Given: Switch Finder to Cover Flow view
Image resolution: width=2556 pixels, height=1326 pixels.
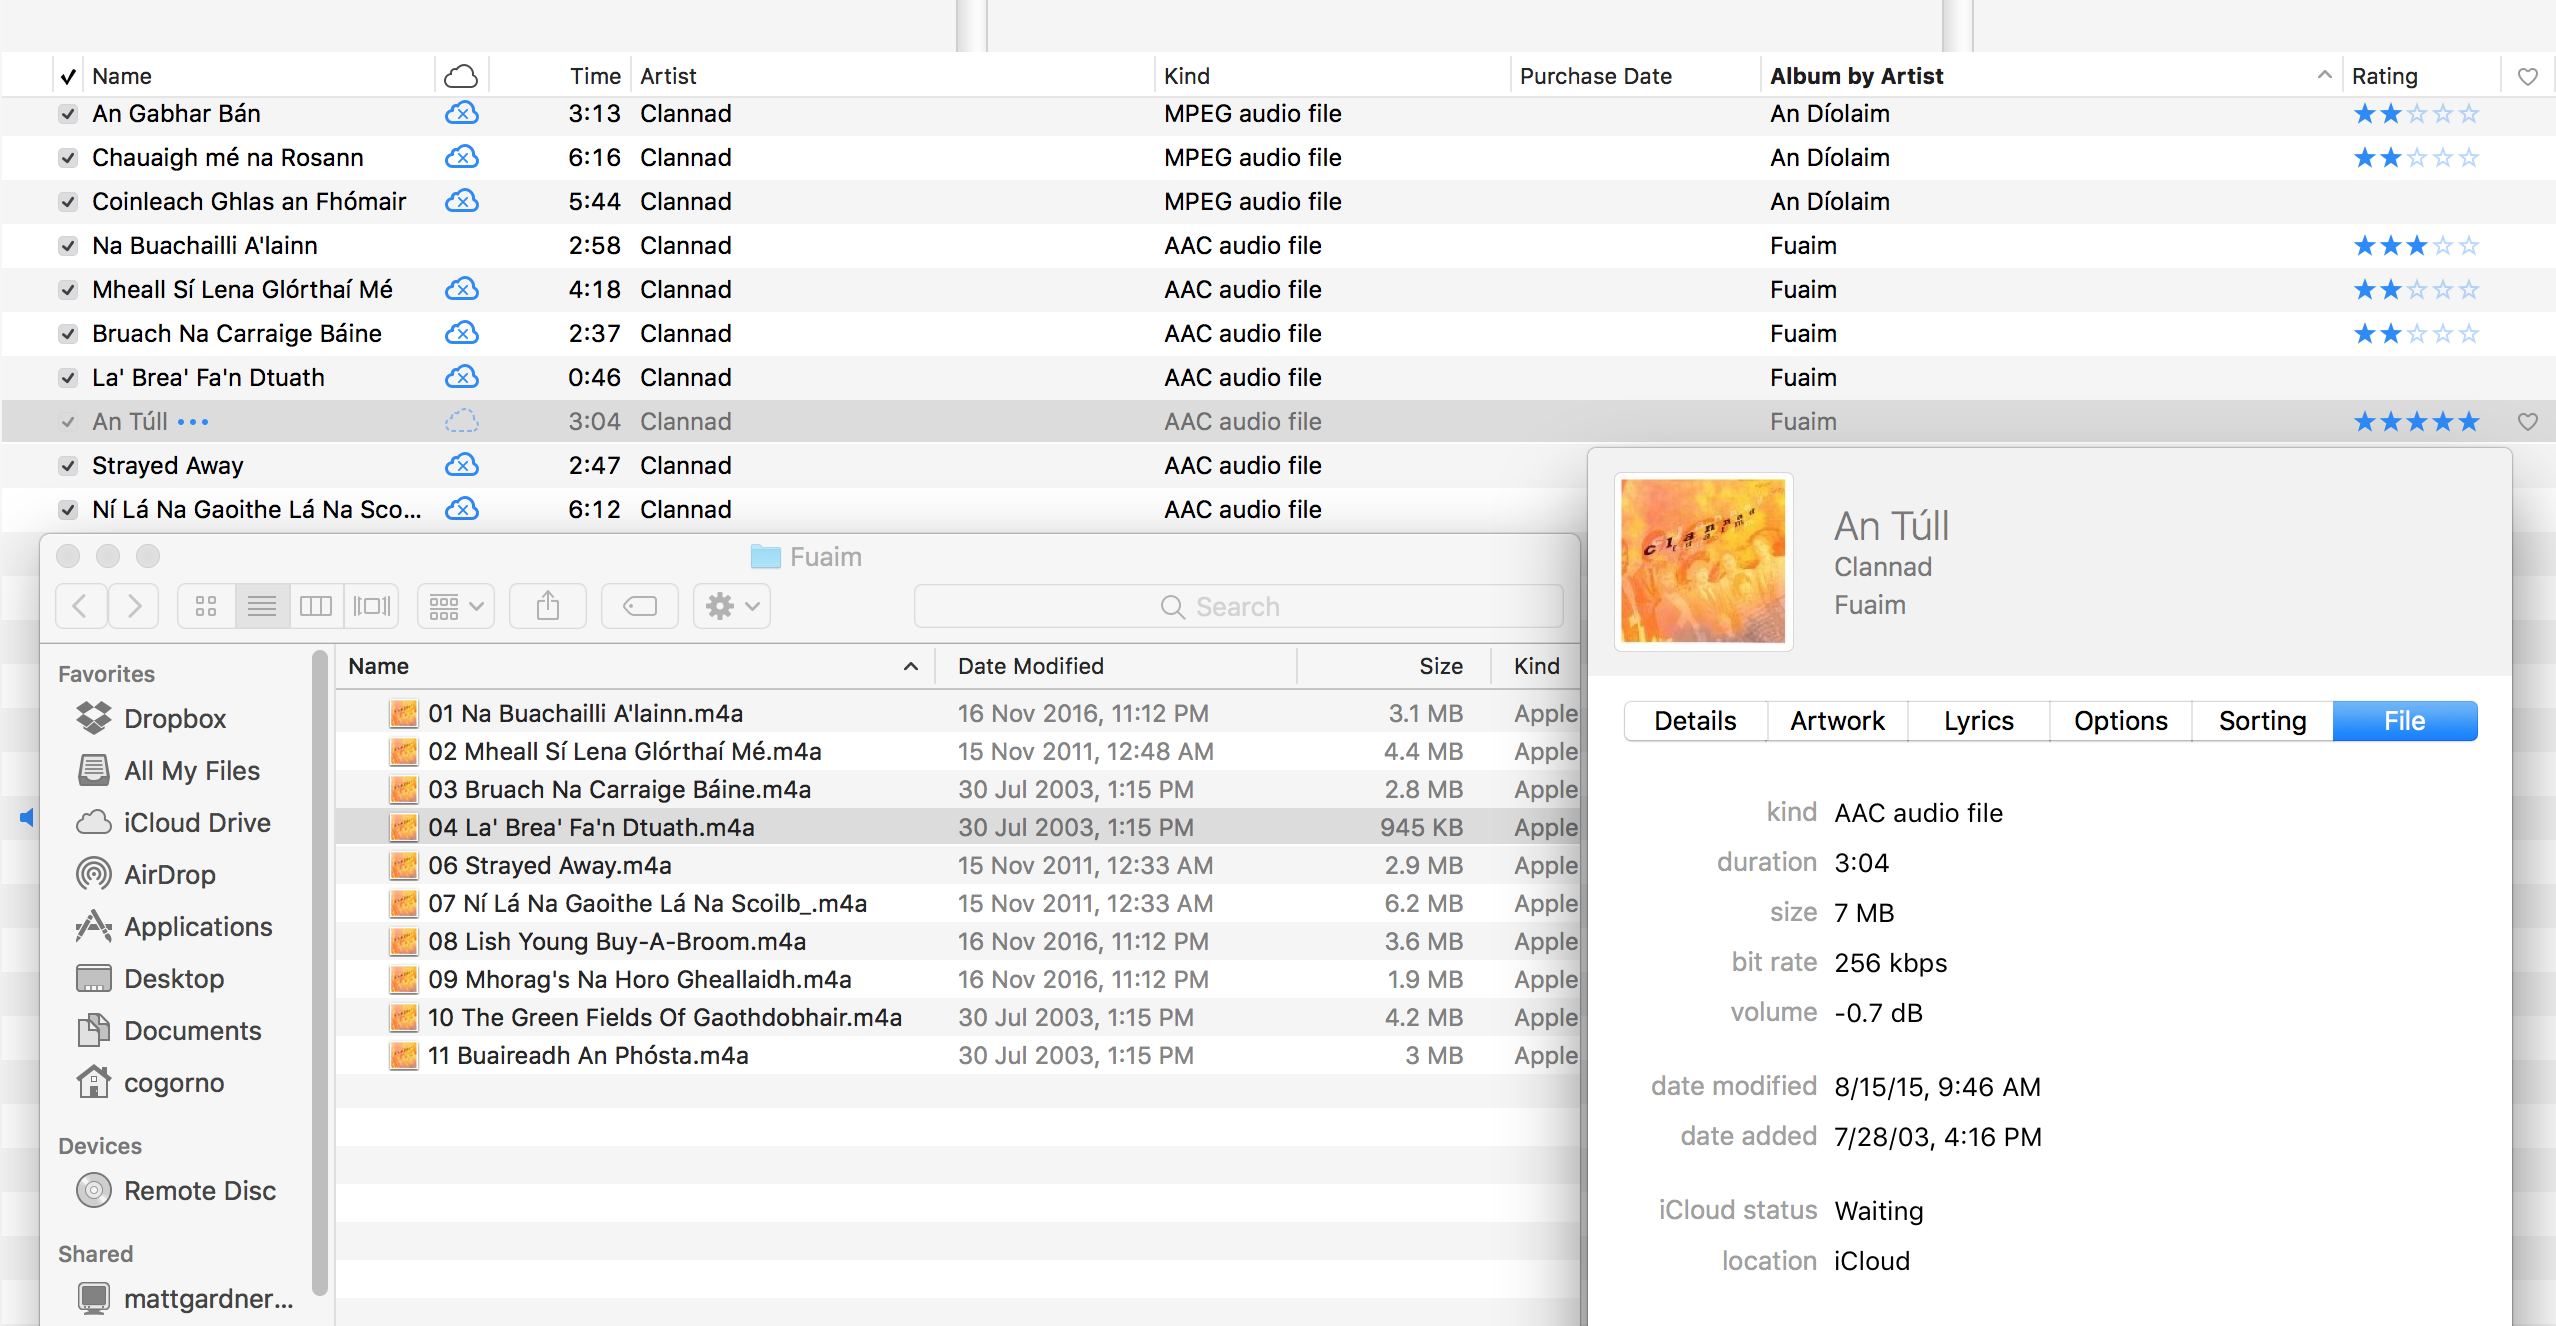Looking at the screenshot, I should tap(371, 606).
